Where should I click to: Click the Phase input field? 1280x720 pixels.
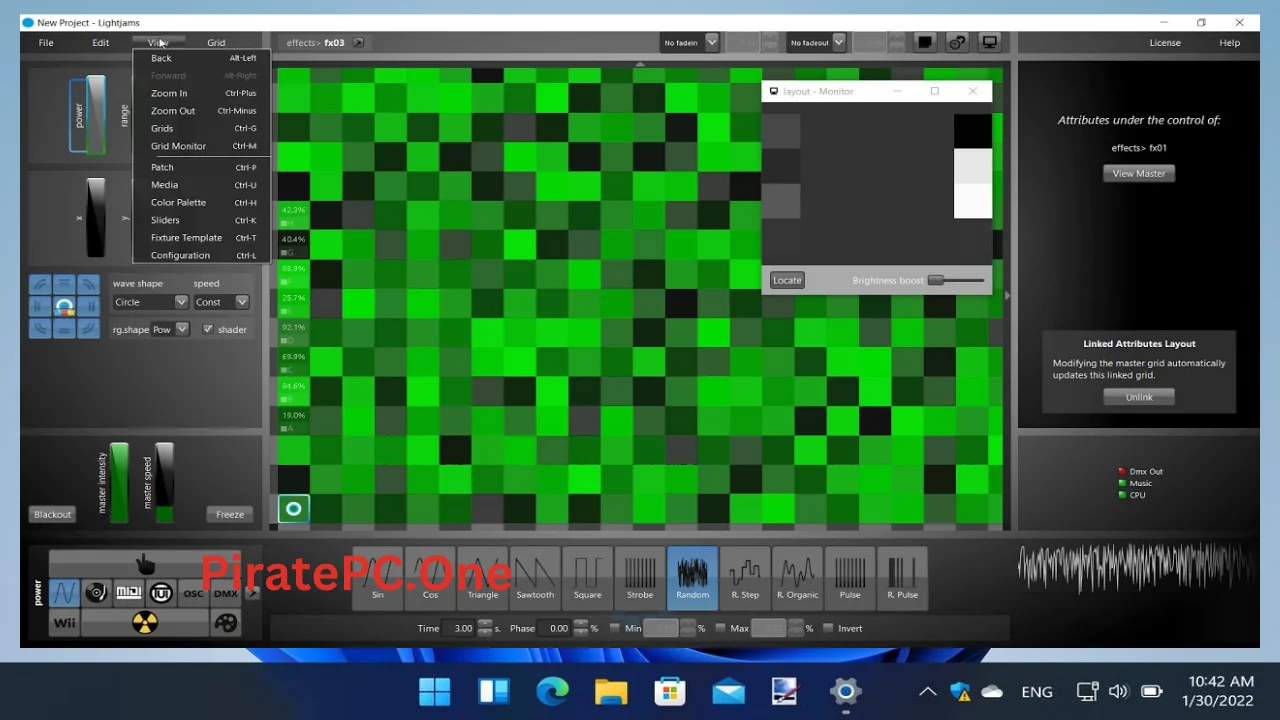pyautogui.click(x=555, y=628)
